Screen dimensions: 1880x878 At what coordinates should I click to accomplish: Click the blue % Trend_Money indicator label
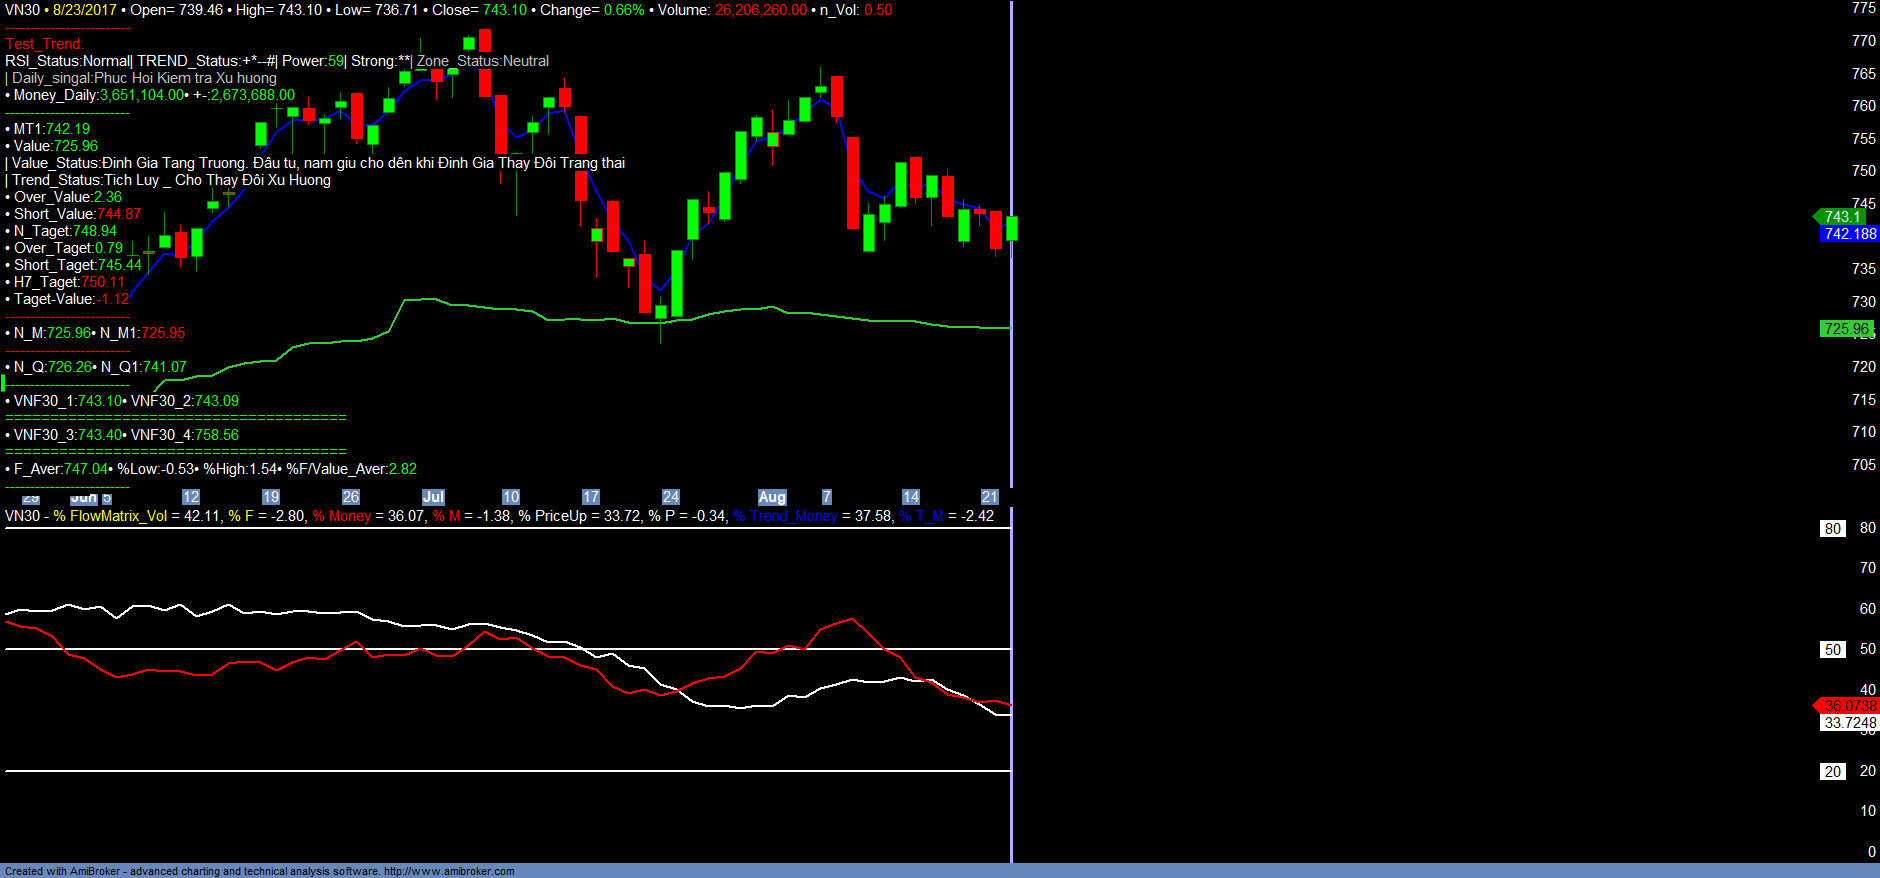[x=785, y=516]
